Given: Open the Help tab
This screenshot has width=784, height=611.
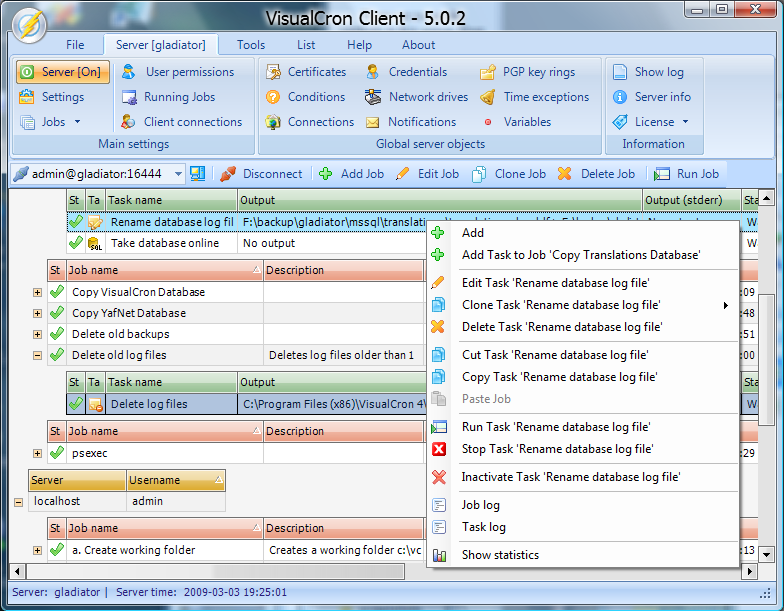Looking at the screenshot, I should (x=360, y=44).
